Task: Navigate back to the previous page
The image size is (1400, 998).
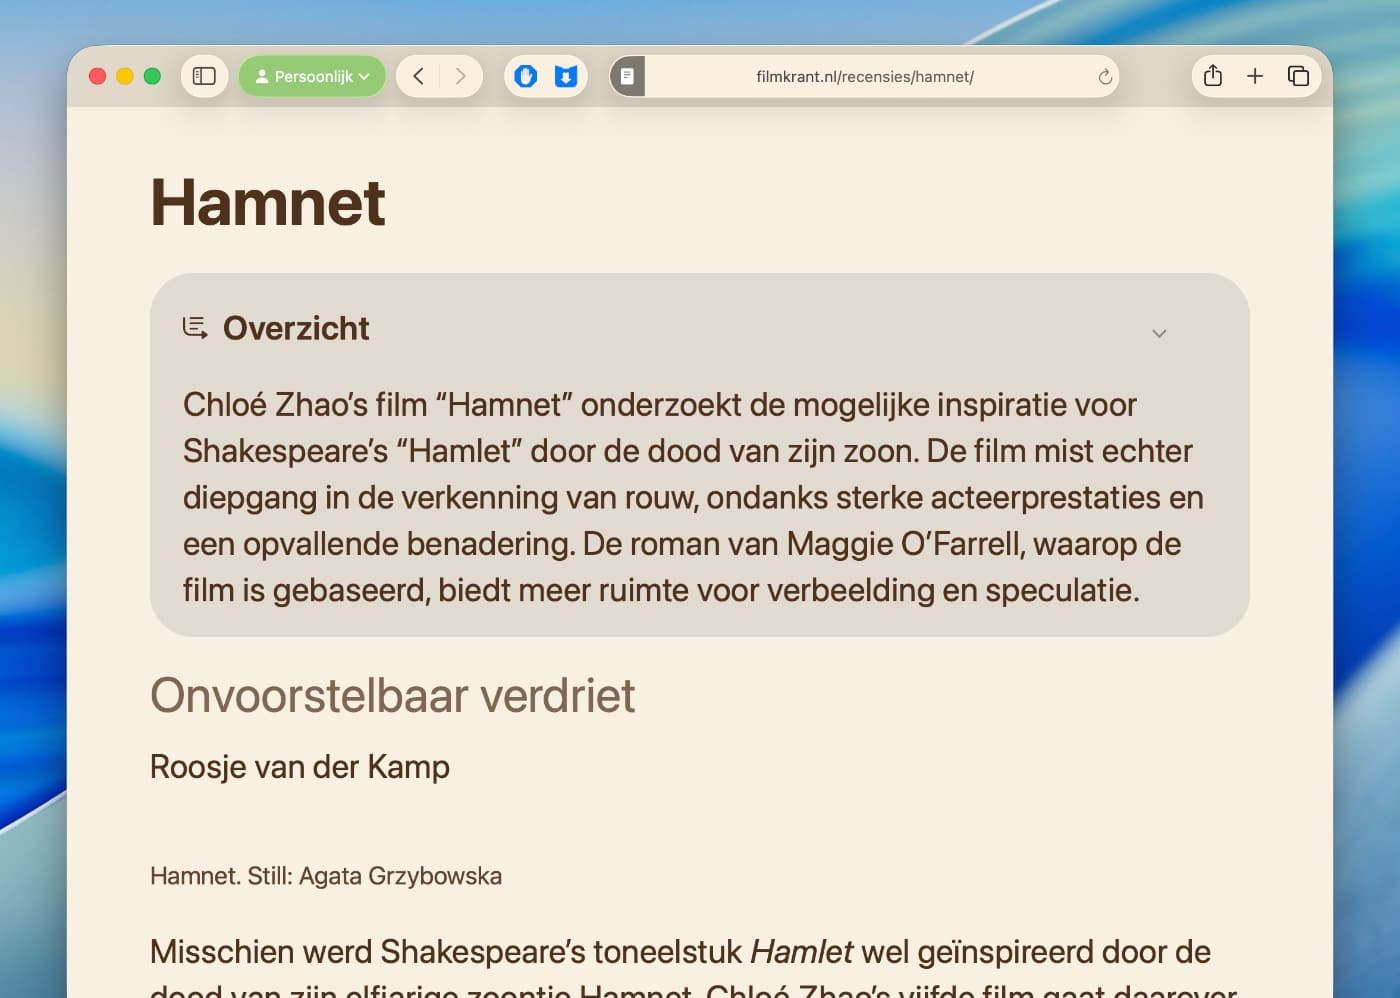Action: coord(418,76)
